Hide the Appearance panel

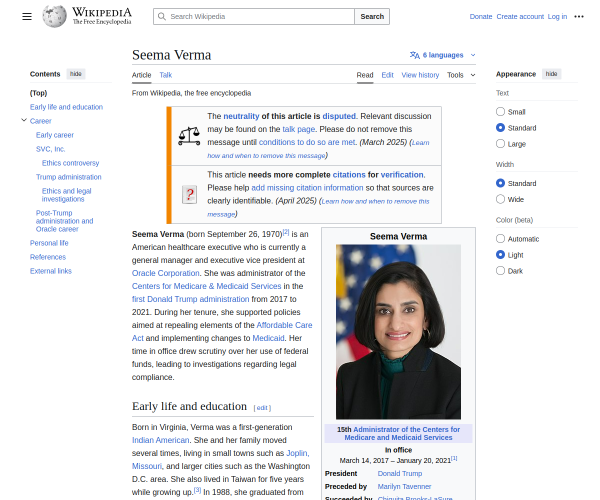tap(551, 74)
